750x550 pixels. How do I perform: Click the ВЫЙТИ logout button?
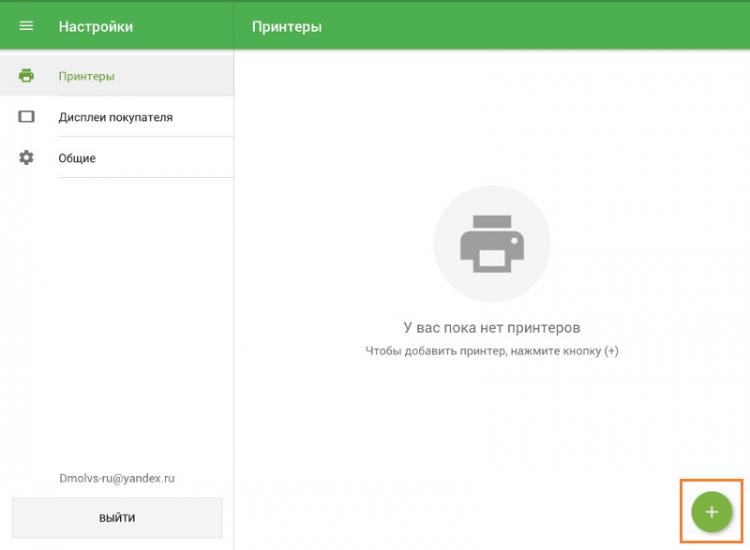[x=117, y=517]
